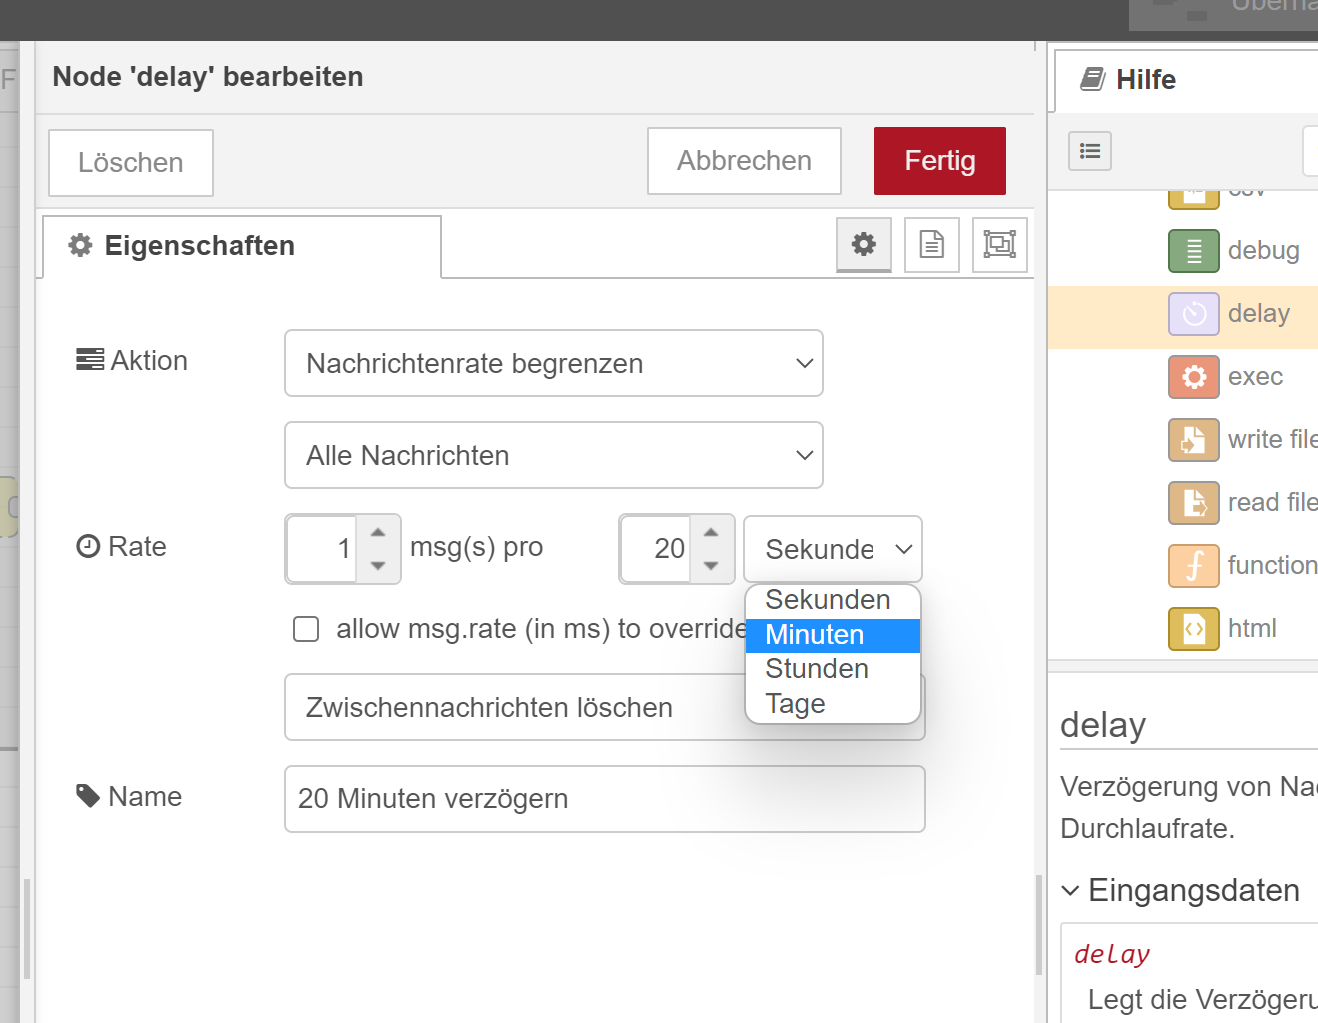The image size is (1318, 1023).
Task: Select the write file node icon
Action: [1194, 440]
